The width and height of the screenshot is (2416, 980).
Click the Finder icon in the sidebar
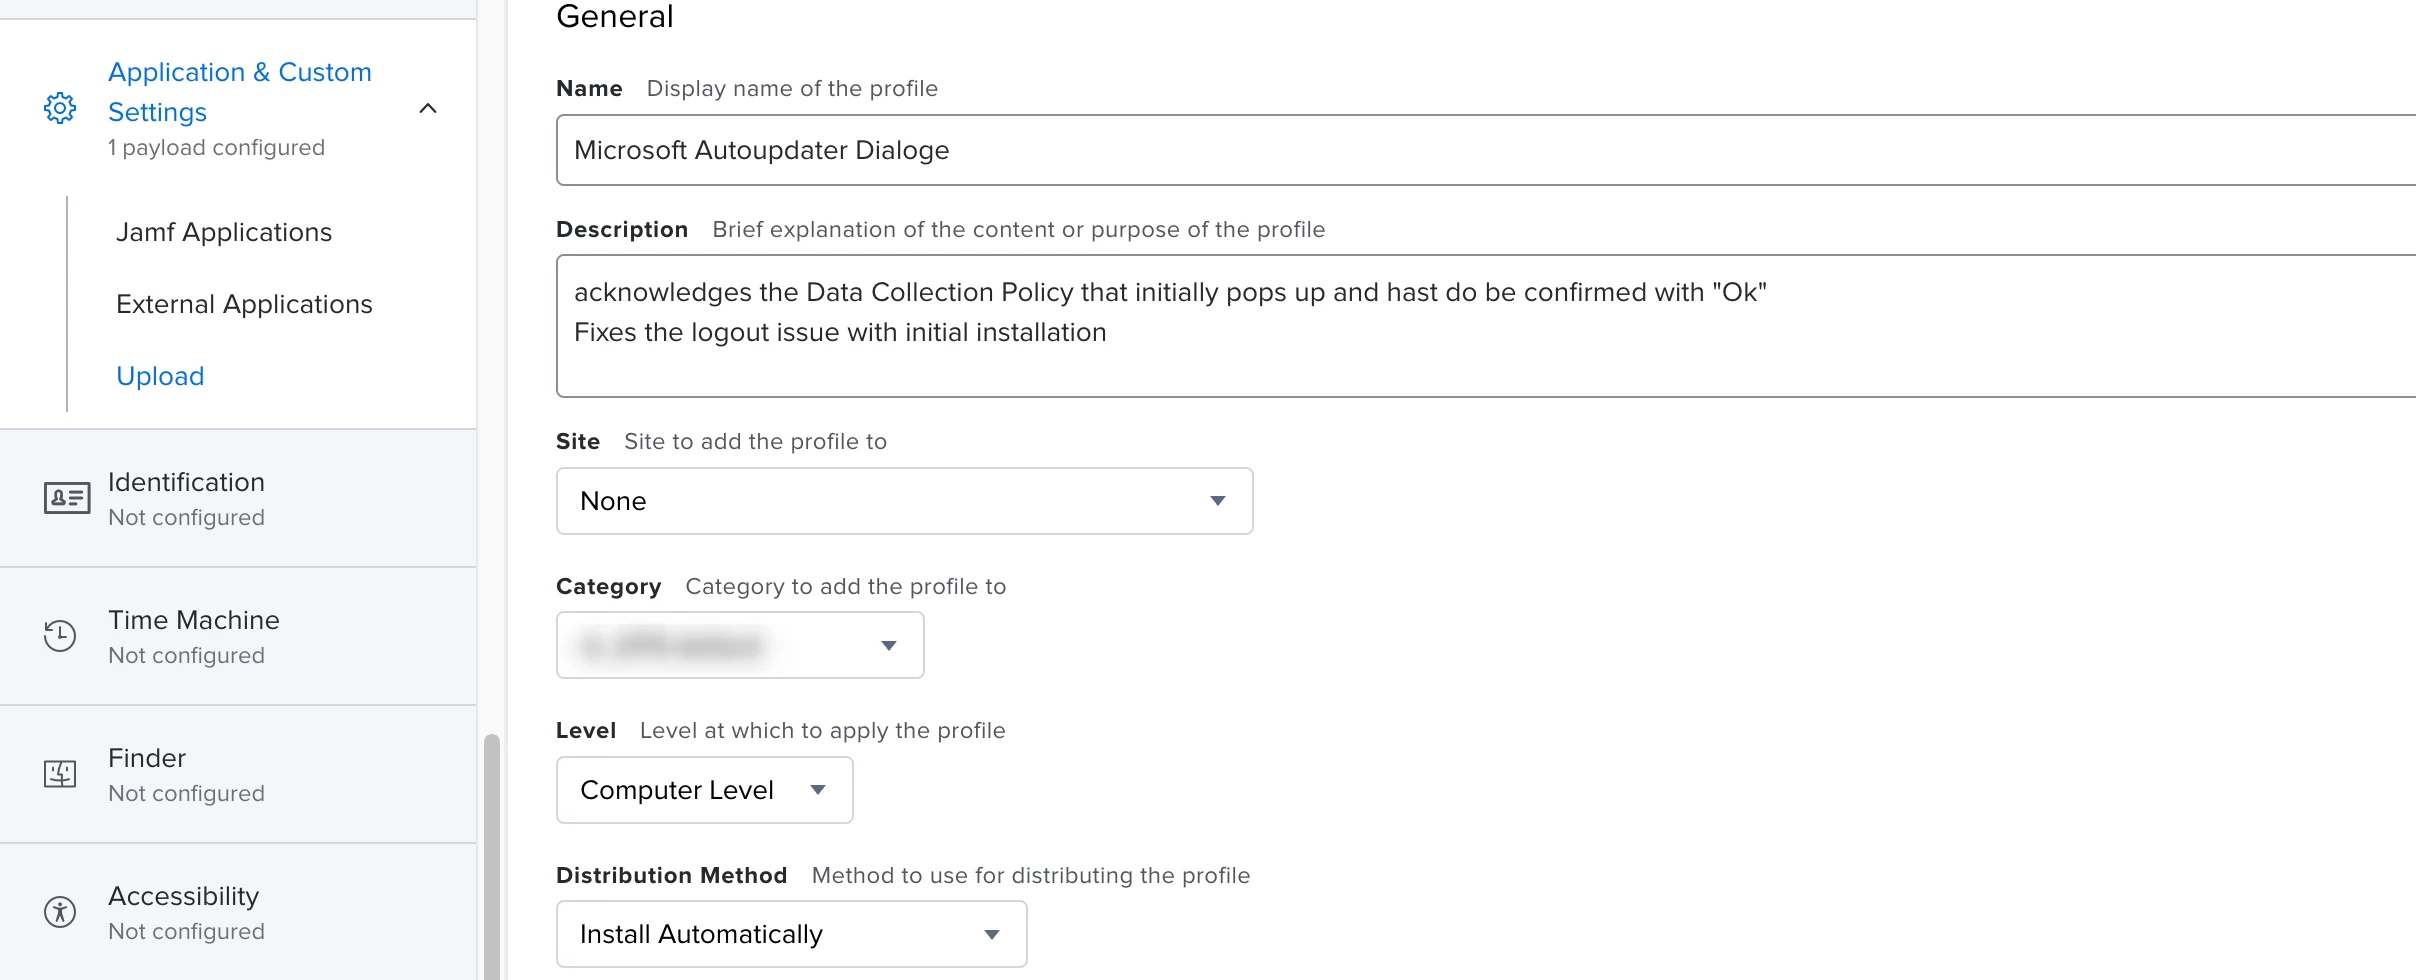click(x=60, y=774)
